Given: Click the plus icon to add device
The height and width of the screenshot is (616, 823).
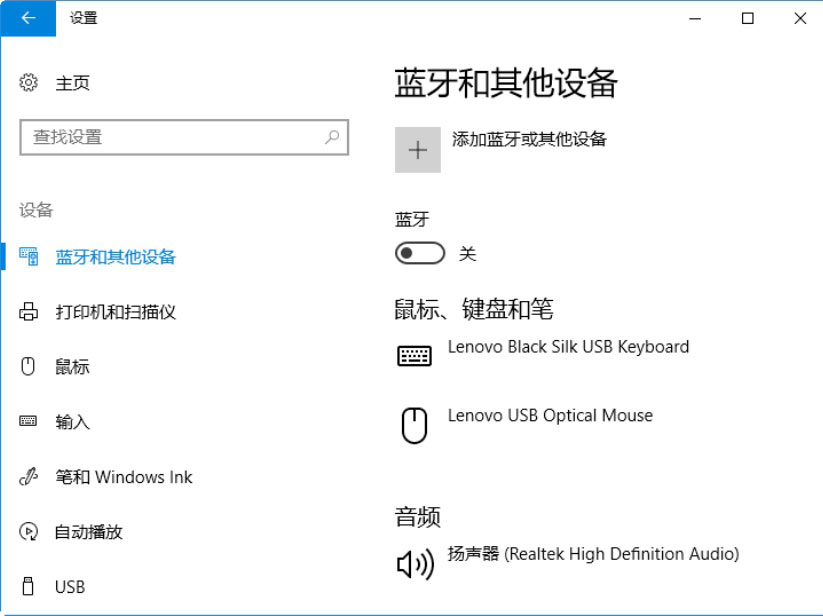Looking at the screenshot, I should click(x=418, y=150).
